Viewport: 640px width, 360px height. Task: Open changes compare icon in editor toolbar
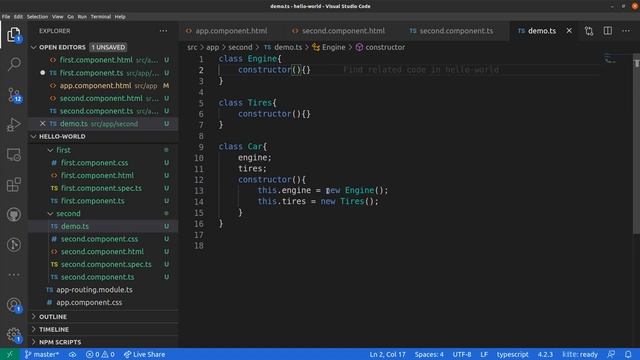pos(589,31)
